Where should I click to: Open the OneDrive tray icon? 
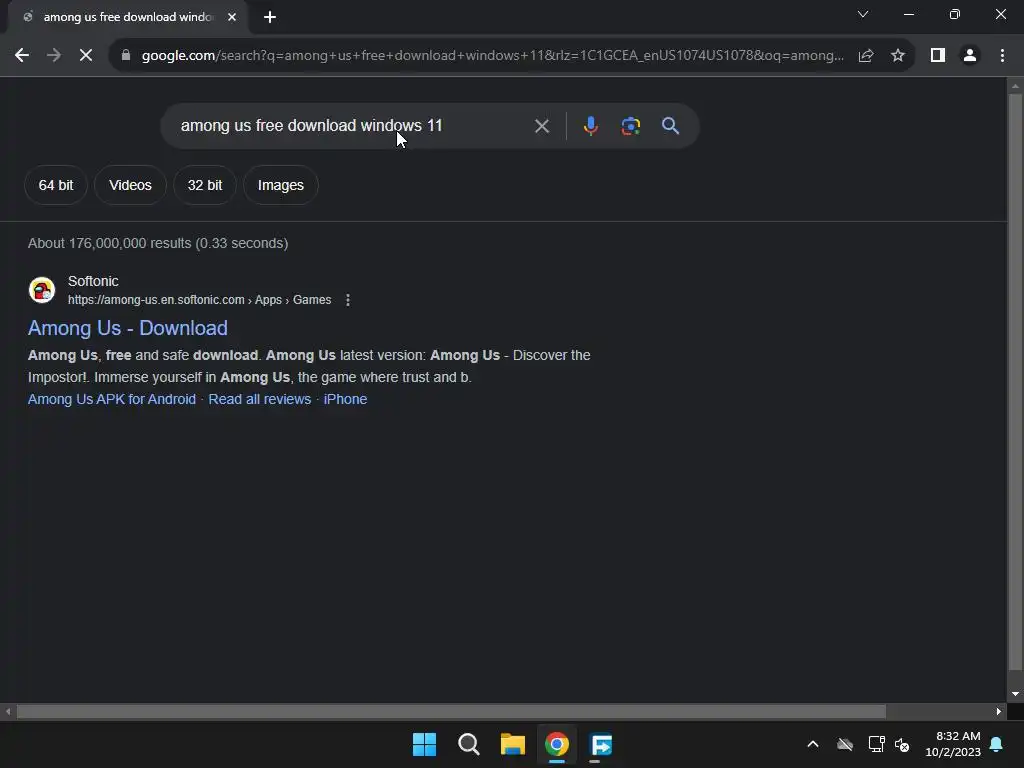[x=845, y=744]
